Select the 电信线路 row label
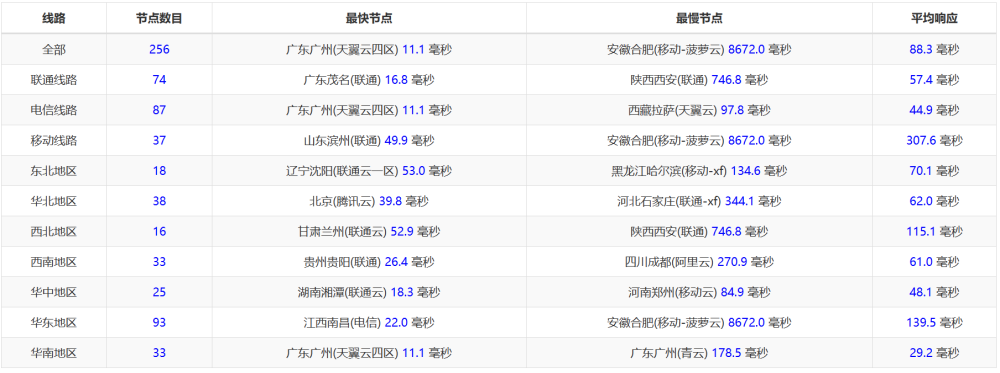The image size is (1000, 373). tap(54, 110)
